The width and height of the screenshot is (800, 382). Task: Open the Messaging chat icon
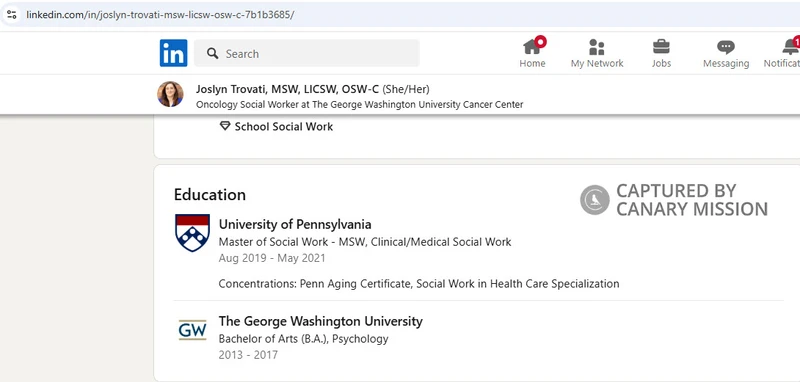click(726, 47)
